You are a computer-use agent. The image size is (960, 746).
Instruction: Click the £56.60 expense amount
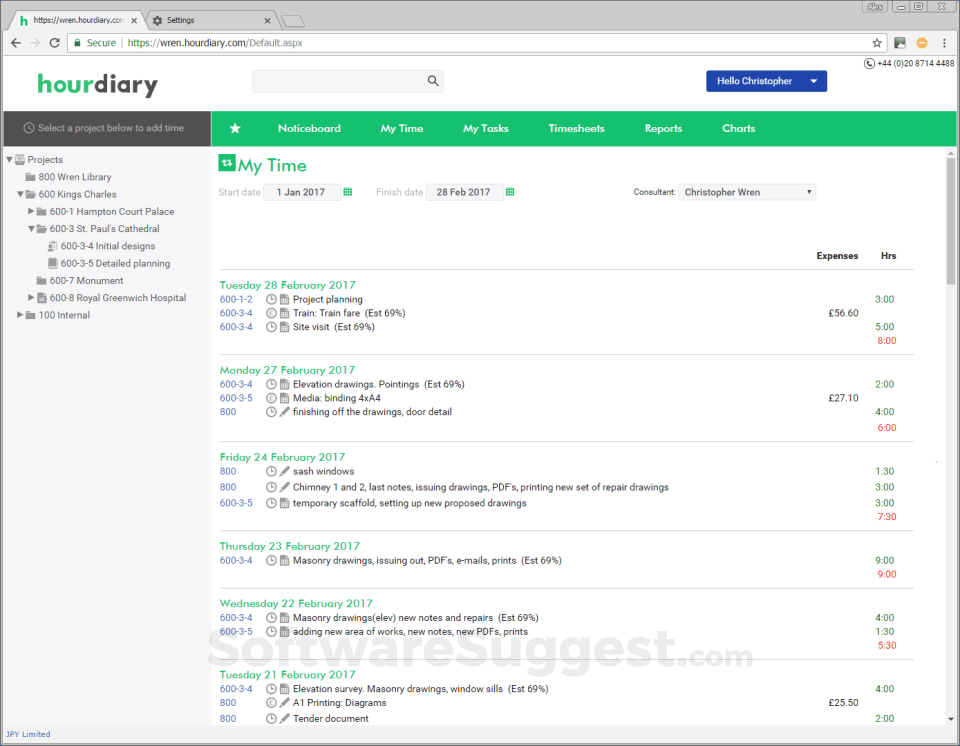(x=843, y=313)
